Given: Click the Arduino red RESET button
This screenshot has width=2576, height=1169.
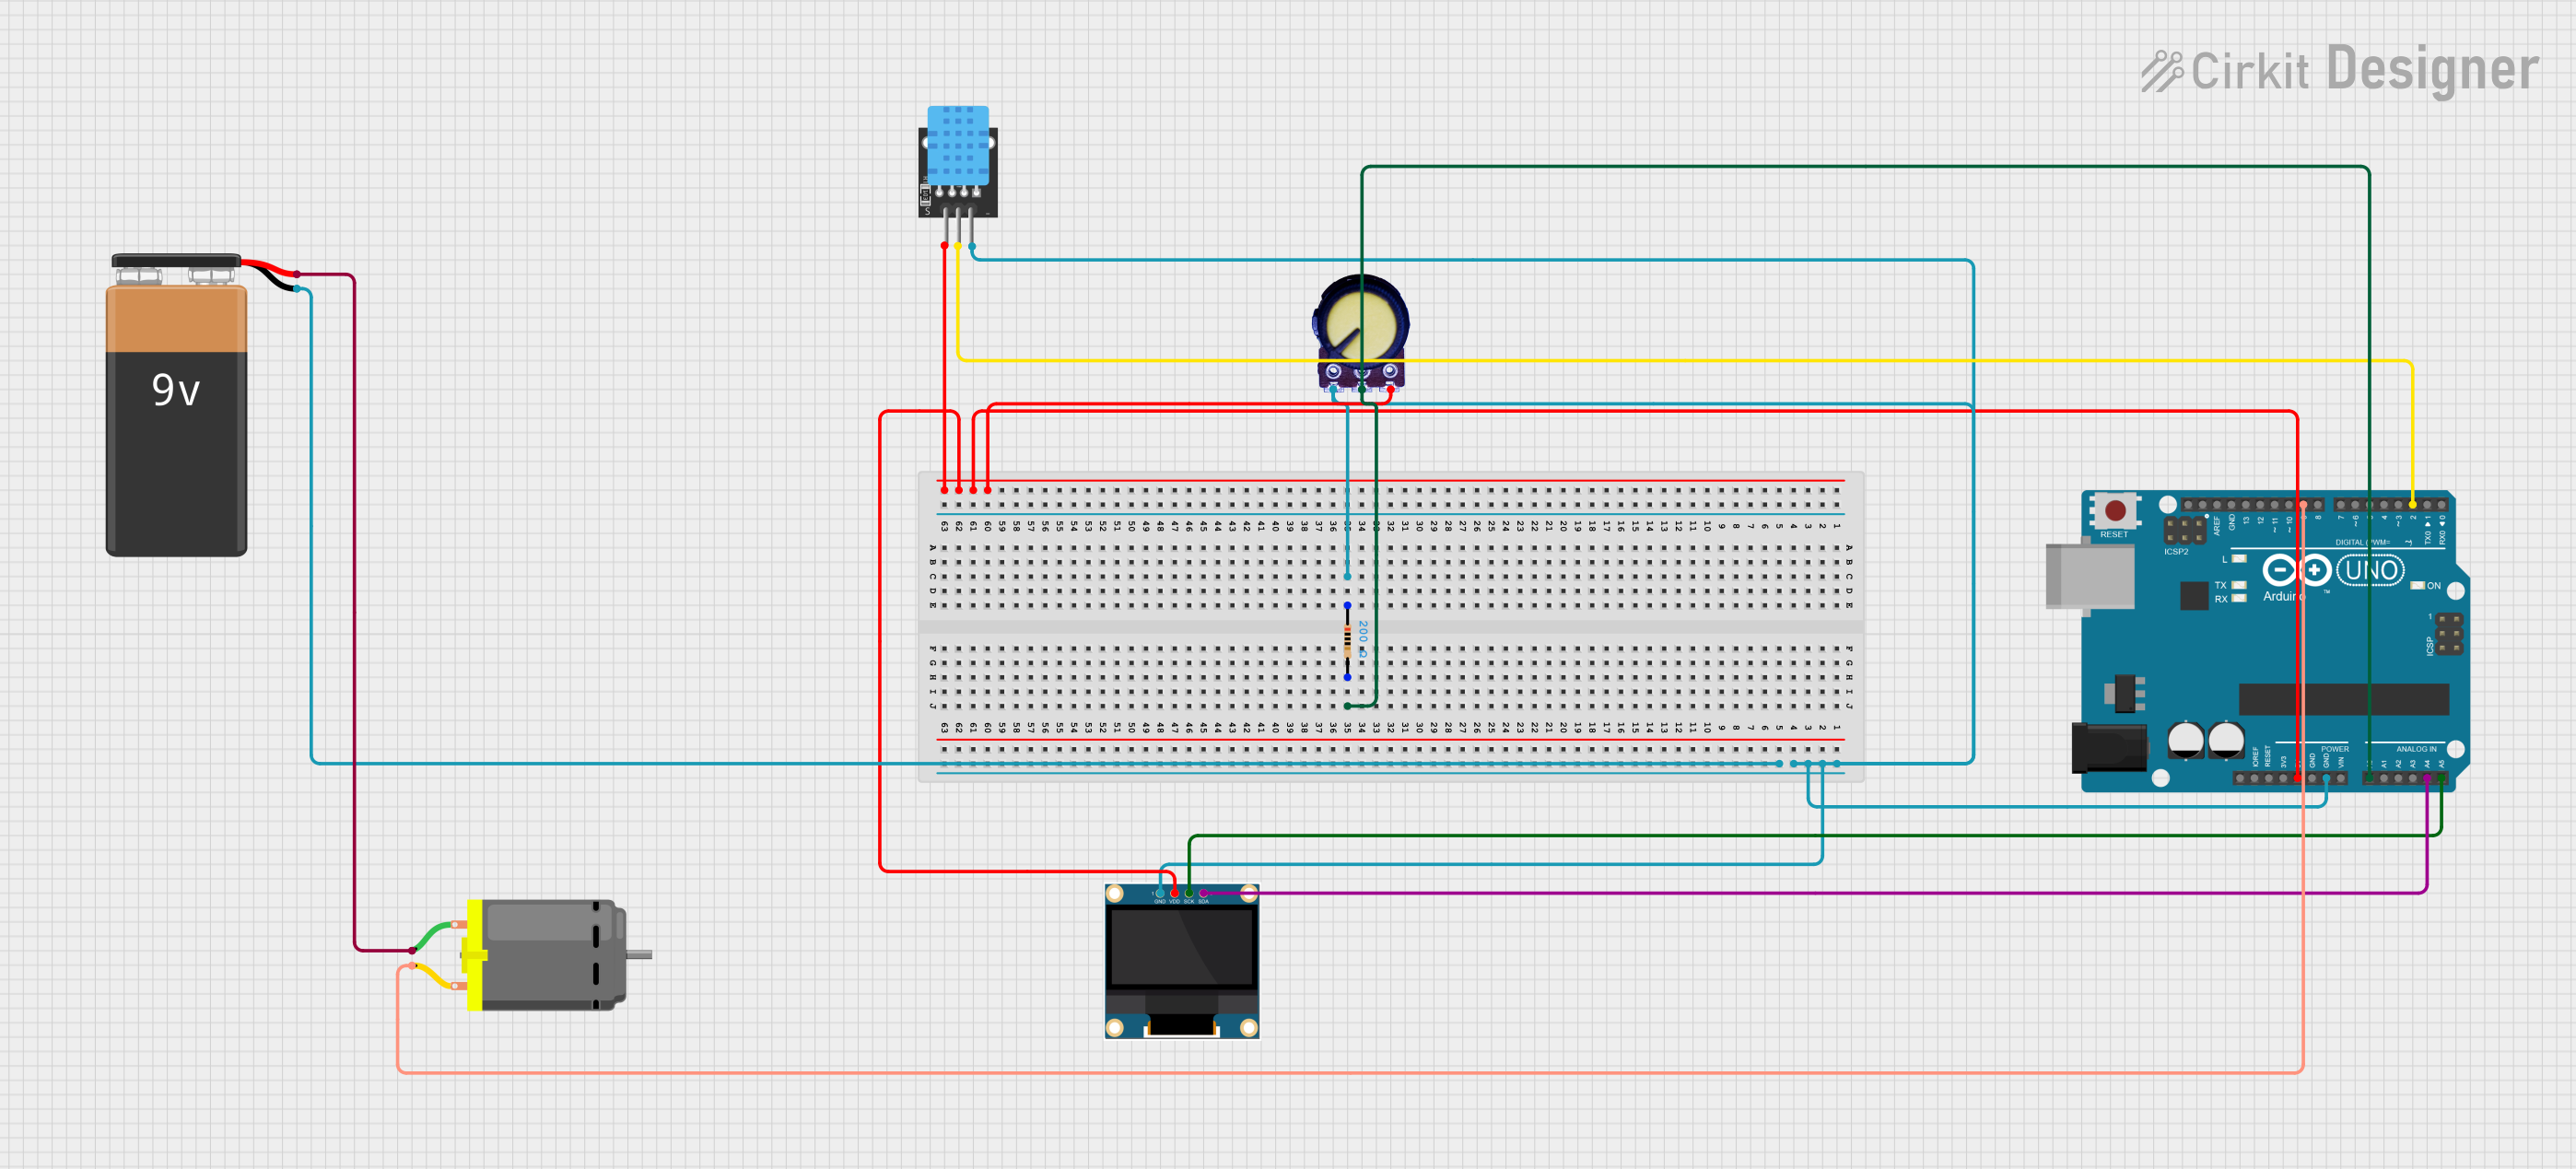Looking at the screenshot, I should [2115, 511].
